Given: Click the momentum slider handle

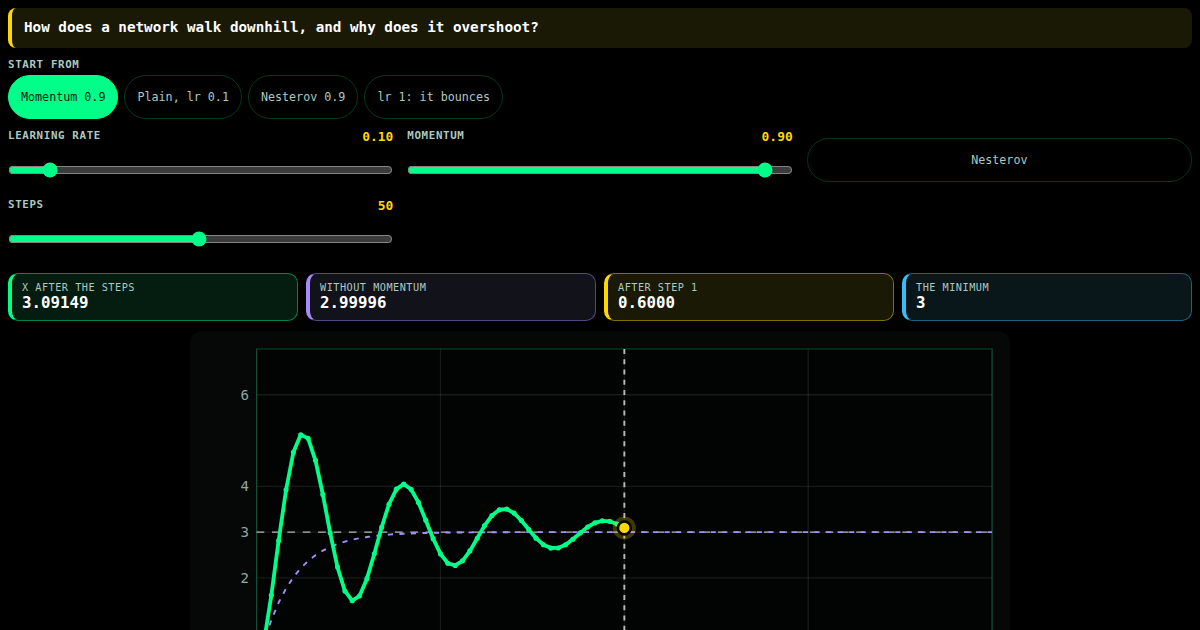Looking at the screenshot, I should [x=765, y=170].
